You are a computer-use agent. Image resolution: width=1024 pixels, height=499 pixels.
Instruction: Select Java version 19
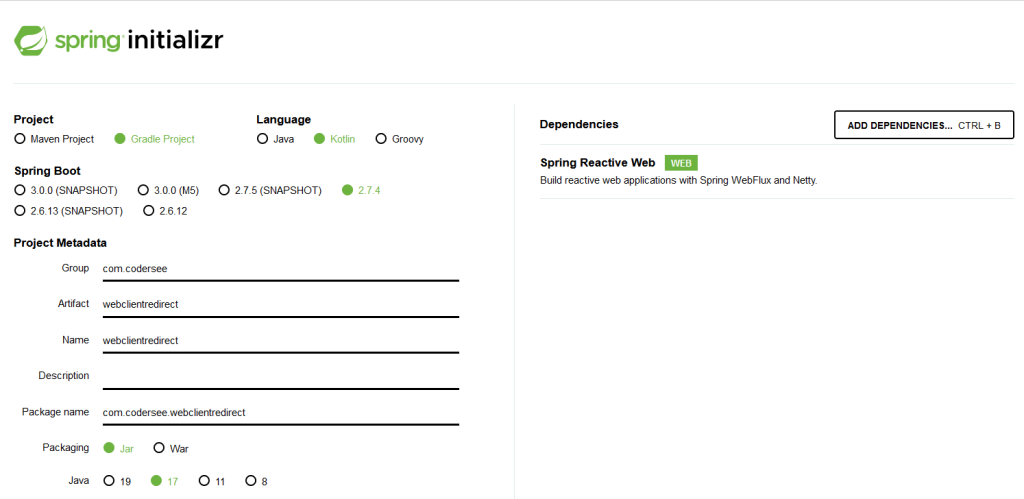click(x=109, y=481)
